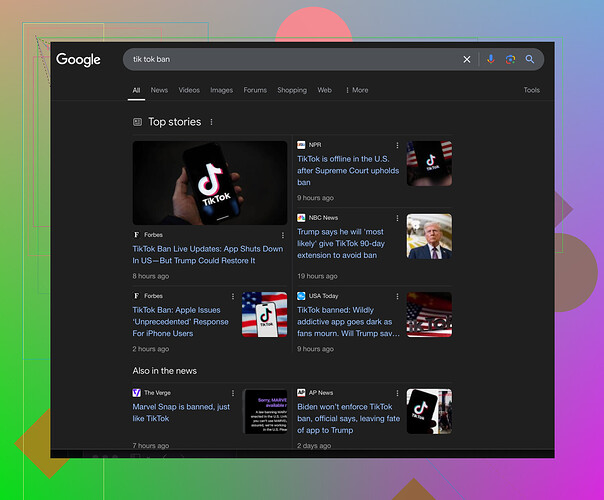Viewport: 604px width, 500px height.
Task: Click Forbes logo above Live Updates headline
Action: pos(136,235)
